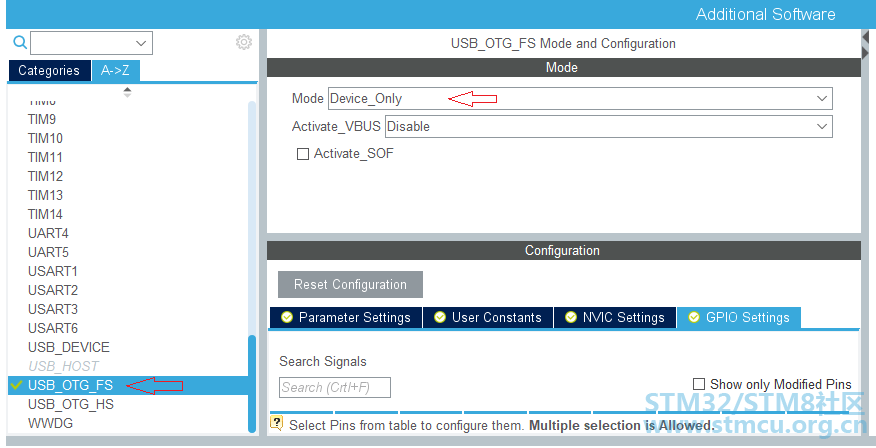Select USB_OTG_HS in the peripheral list
876x448 pixels.
pyautogui.click(x=71, y=404)
